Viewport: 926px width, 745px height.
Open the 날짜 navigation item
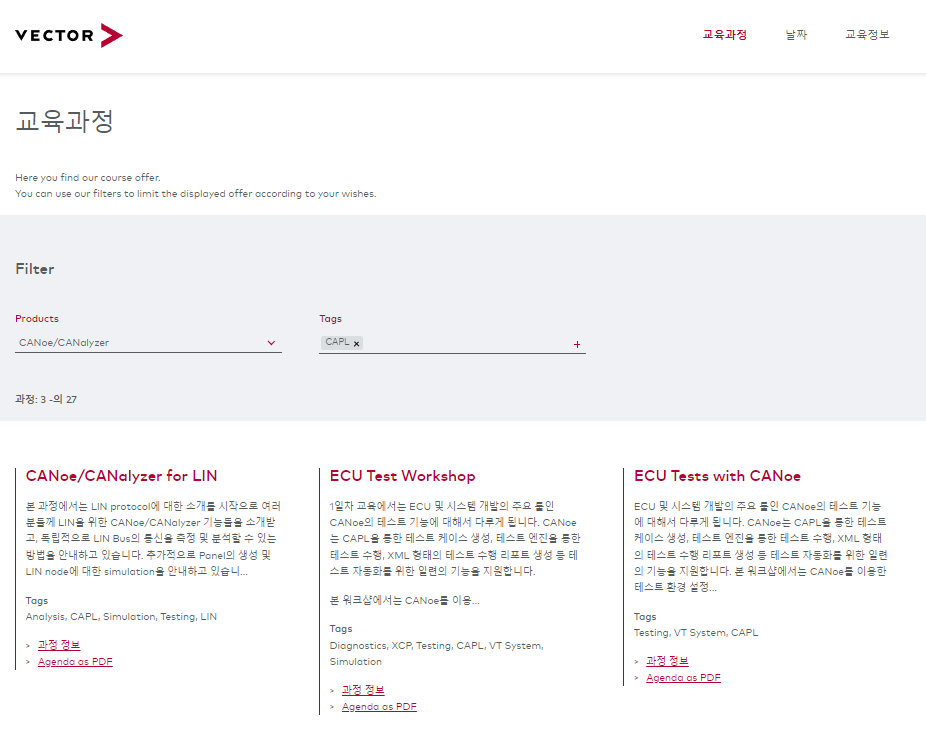796,35
